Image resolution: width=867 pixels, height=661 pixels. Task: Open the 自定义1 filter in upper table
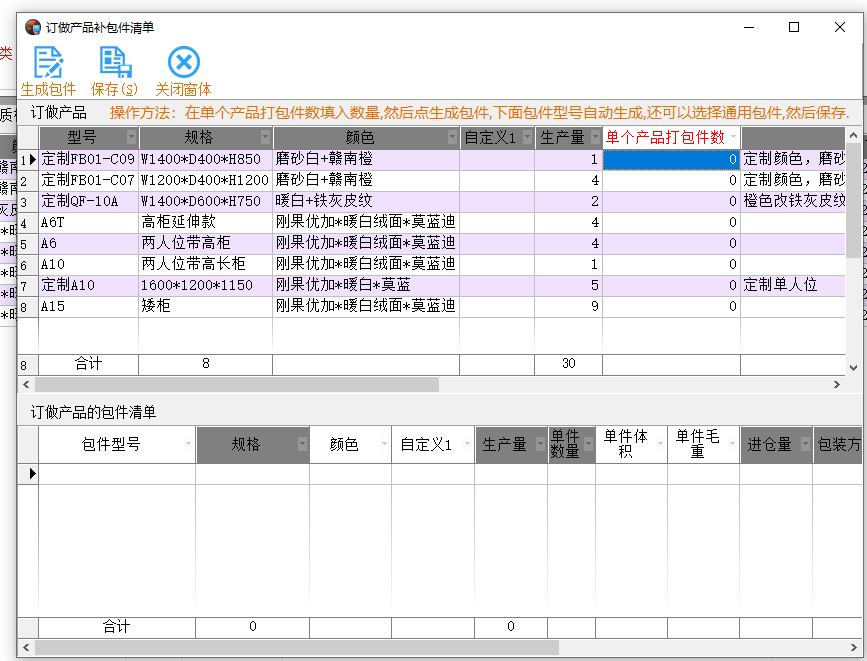527,137
